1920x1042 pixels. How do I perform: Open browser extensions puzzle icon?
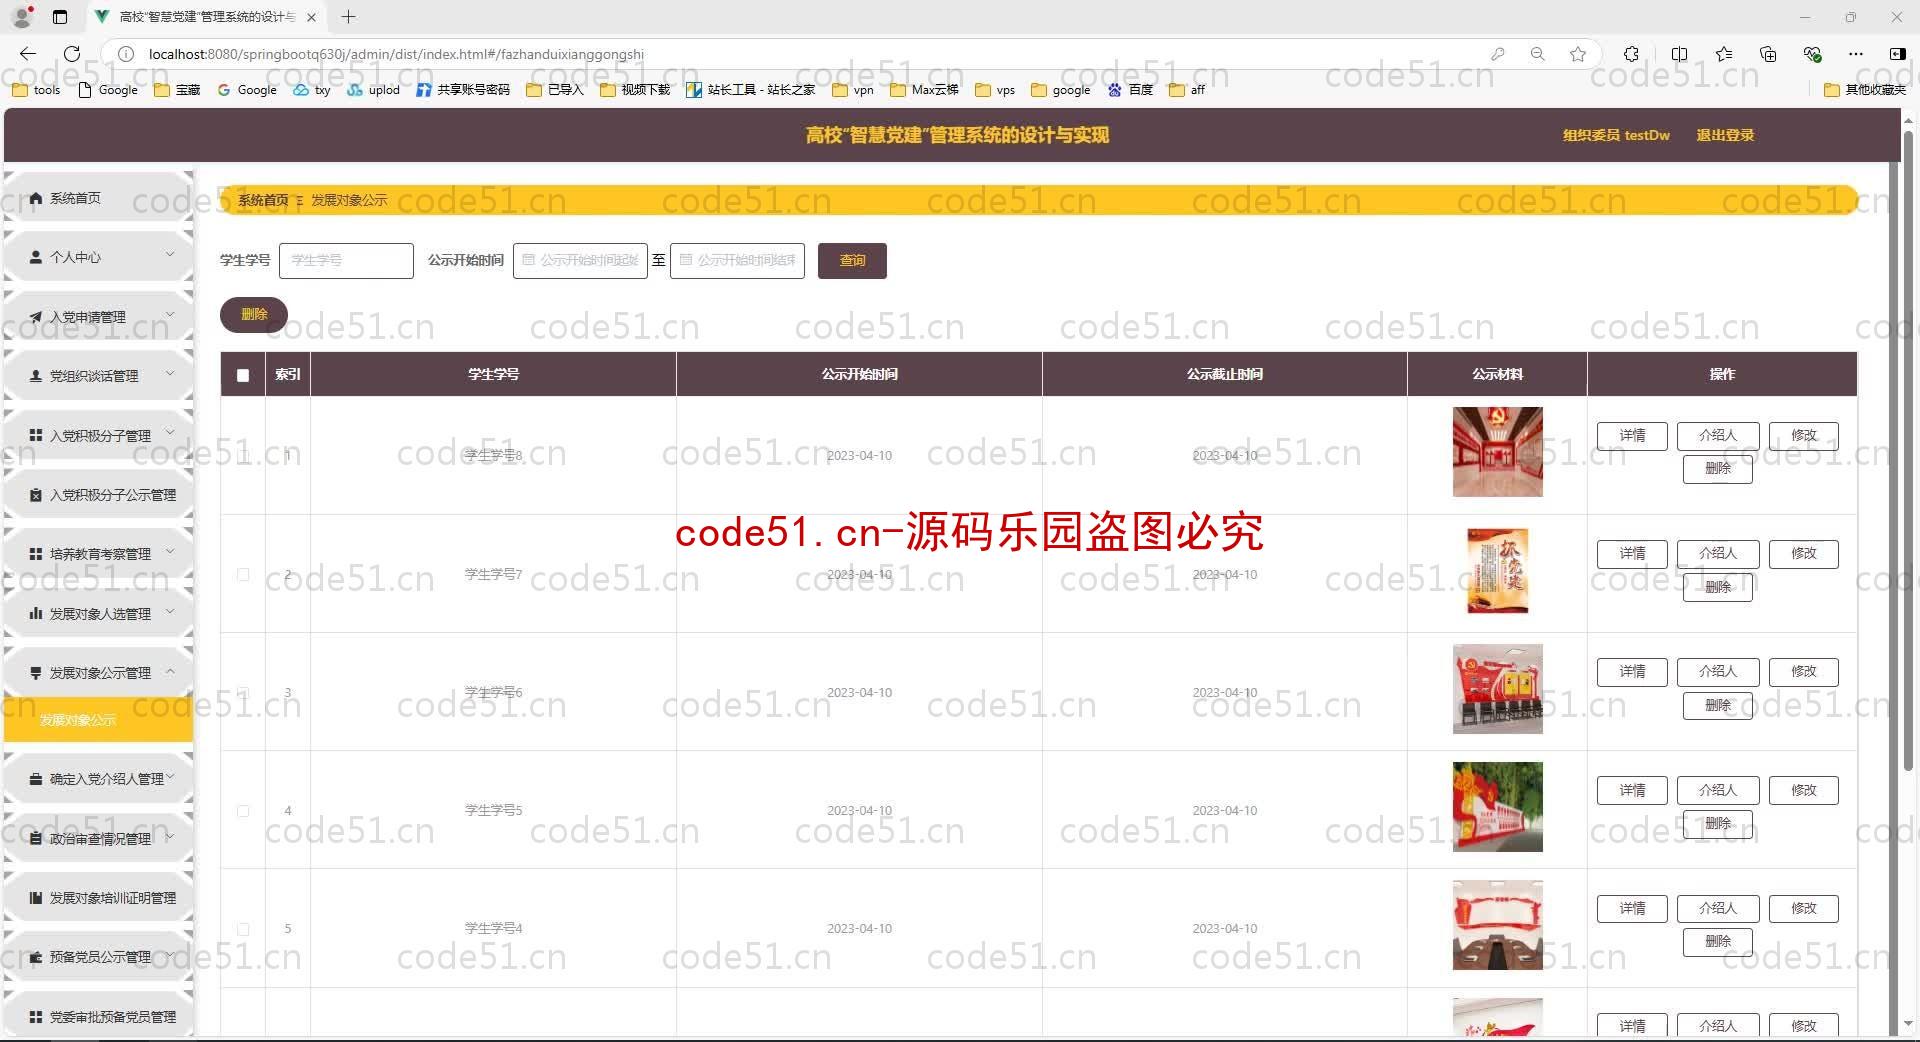point(1631,54)
